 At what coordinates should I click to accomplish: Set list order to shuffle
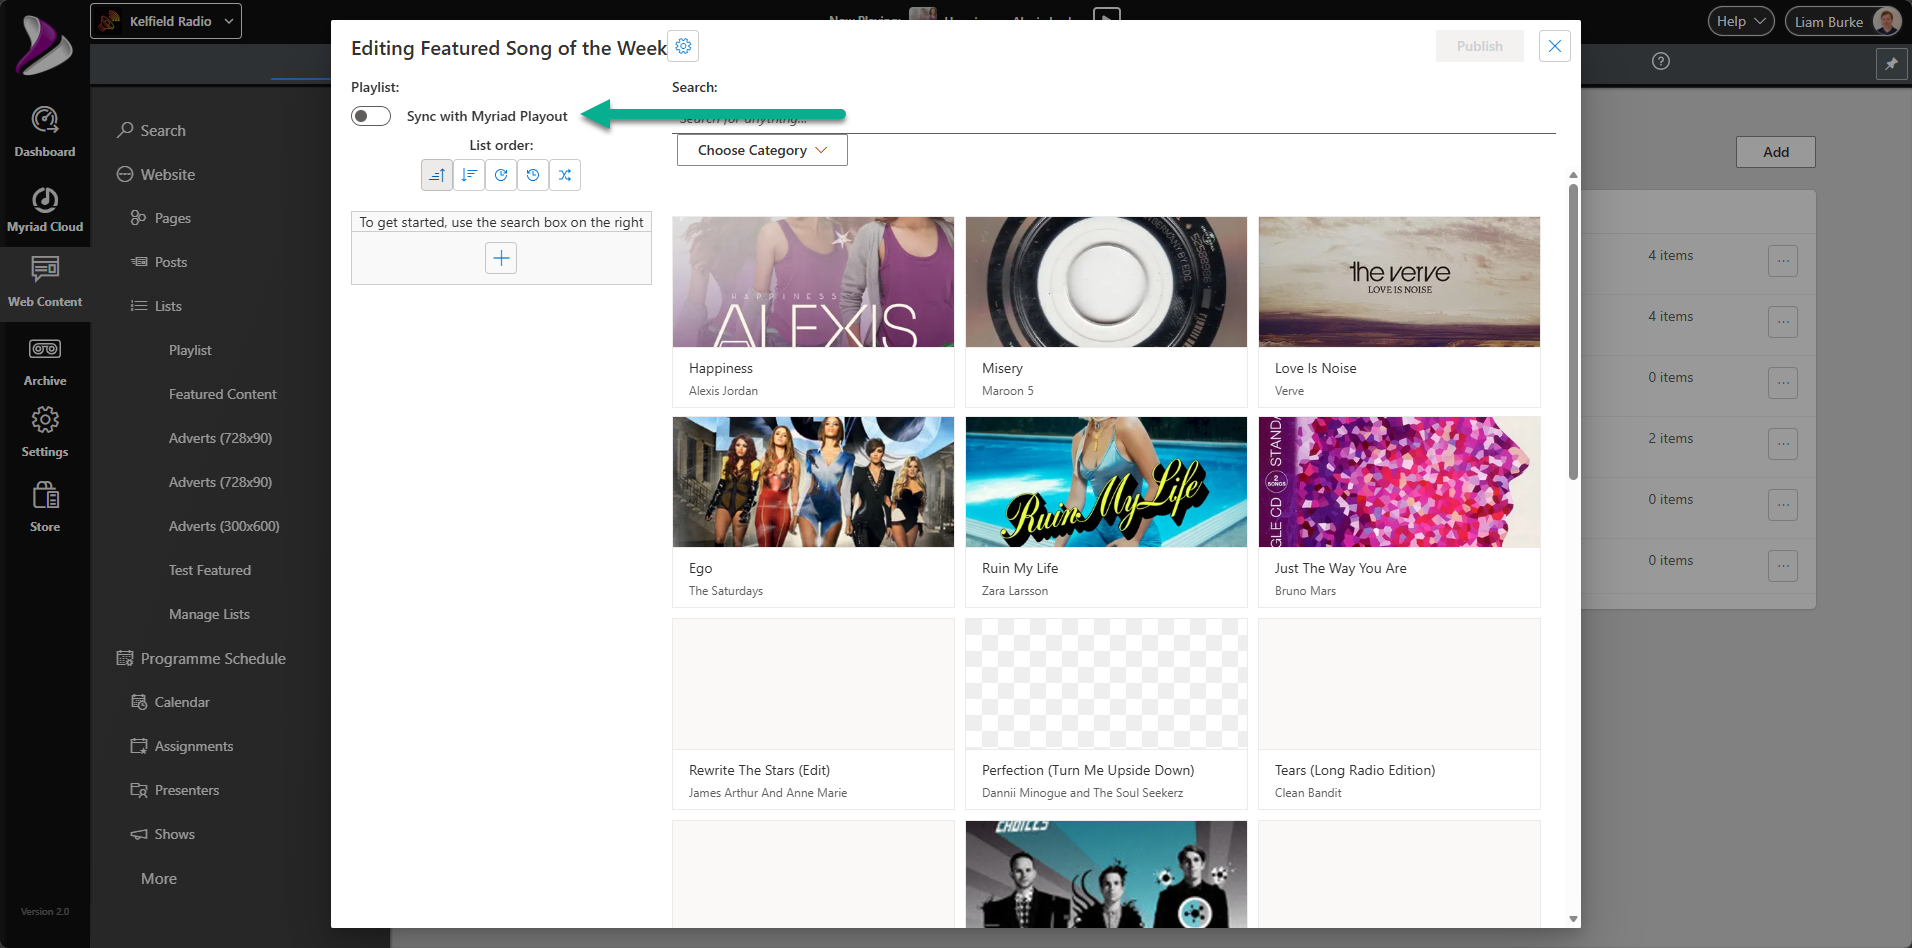coord(565,175)
